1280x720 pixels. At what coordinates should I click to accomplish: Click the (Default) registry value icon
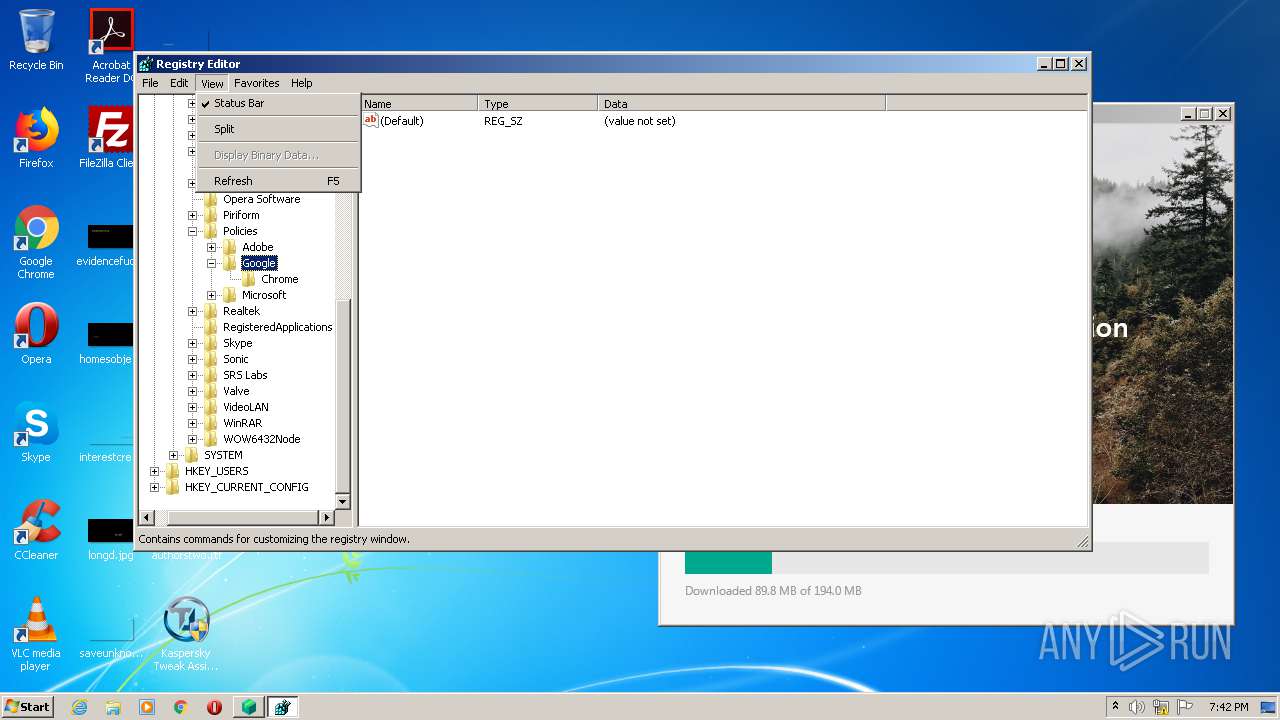coord(370,120)
